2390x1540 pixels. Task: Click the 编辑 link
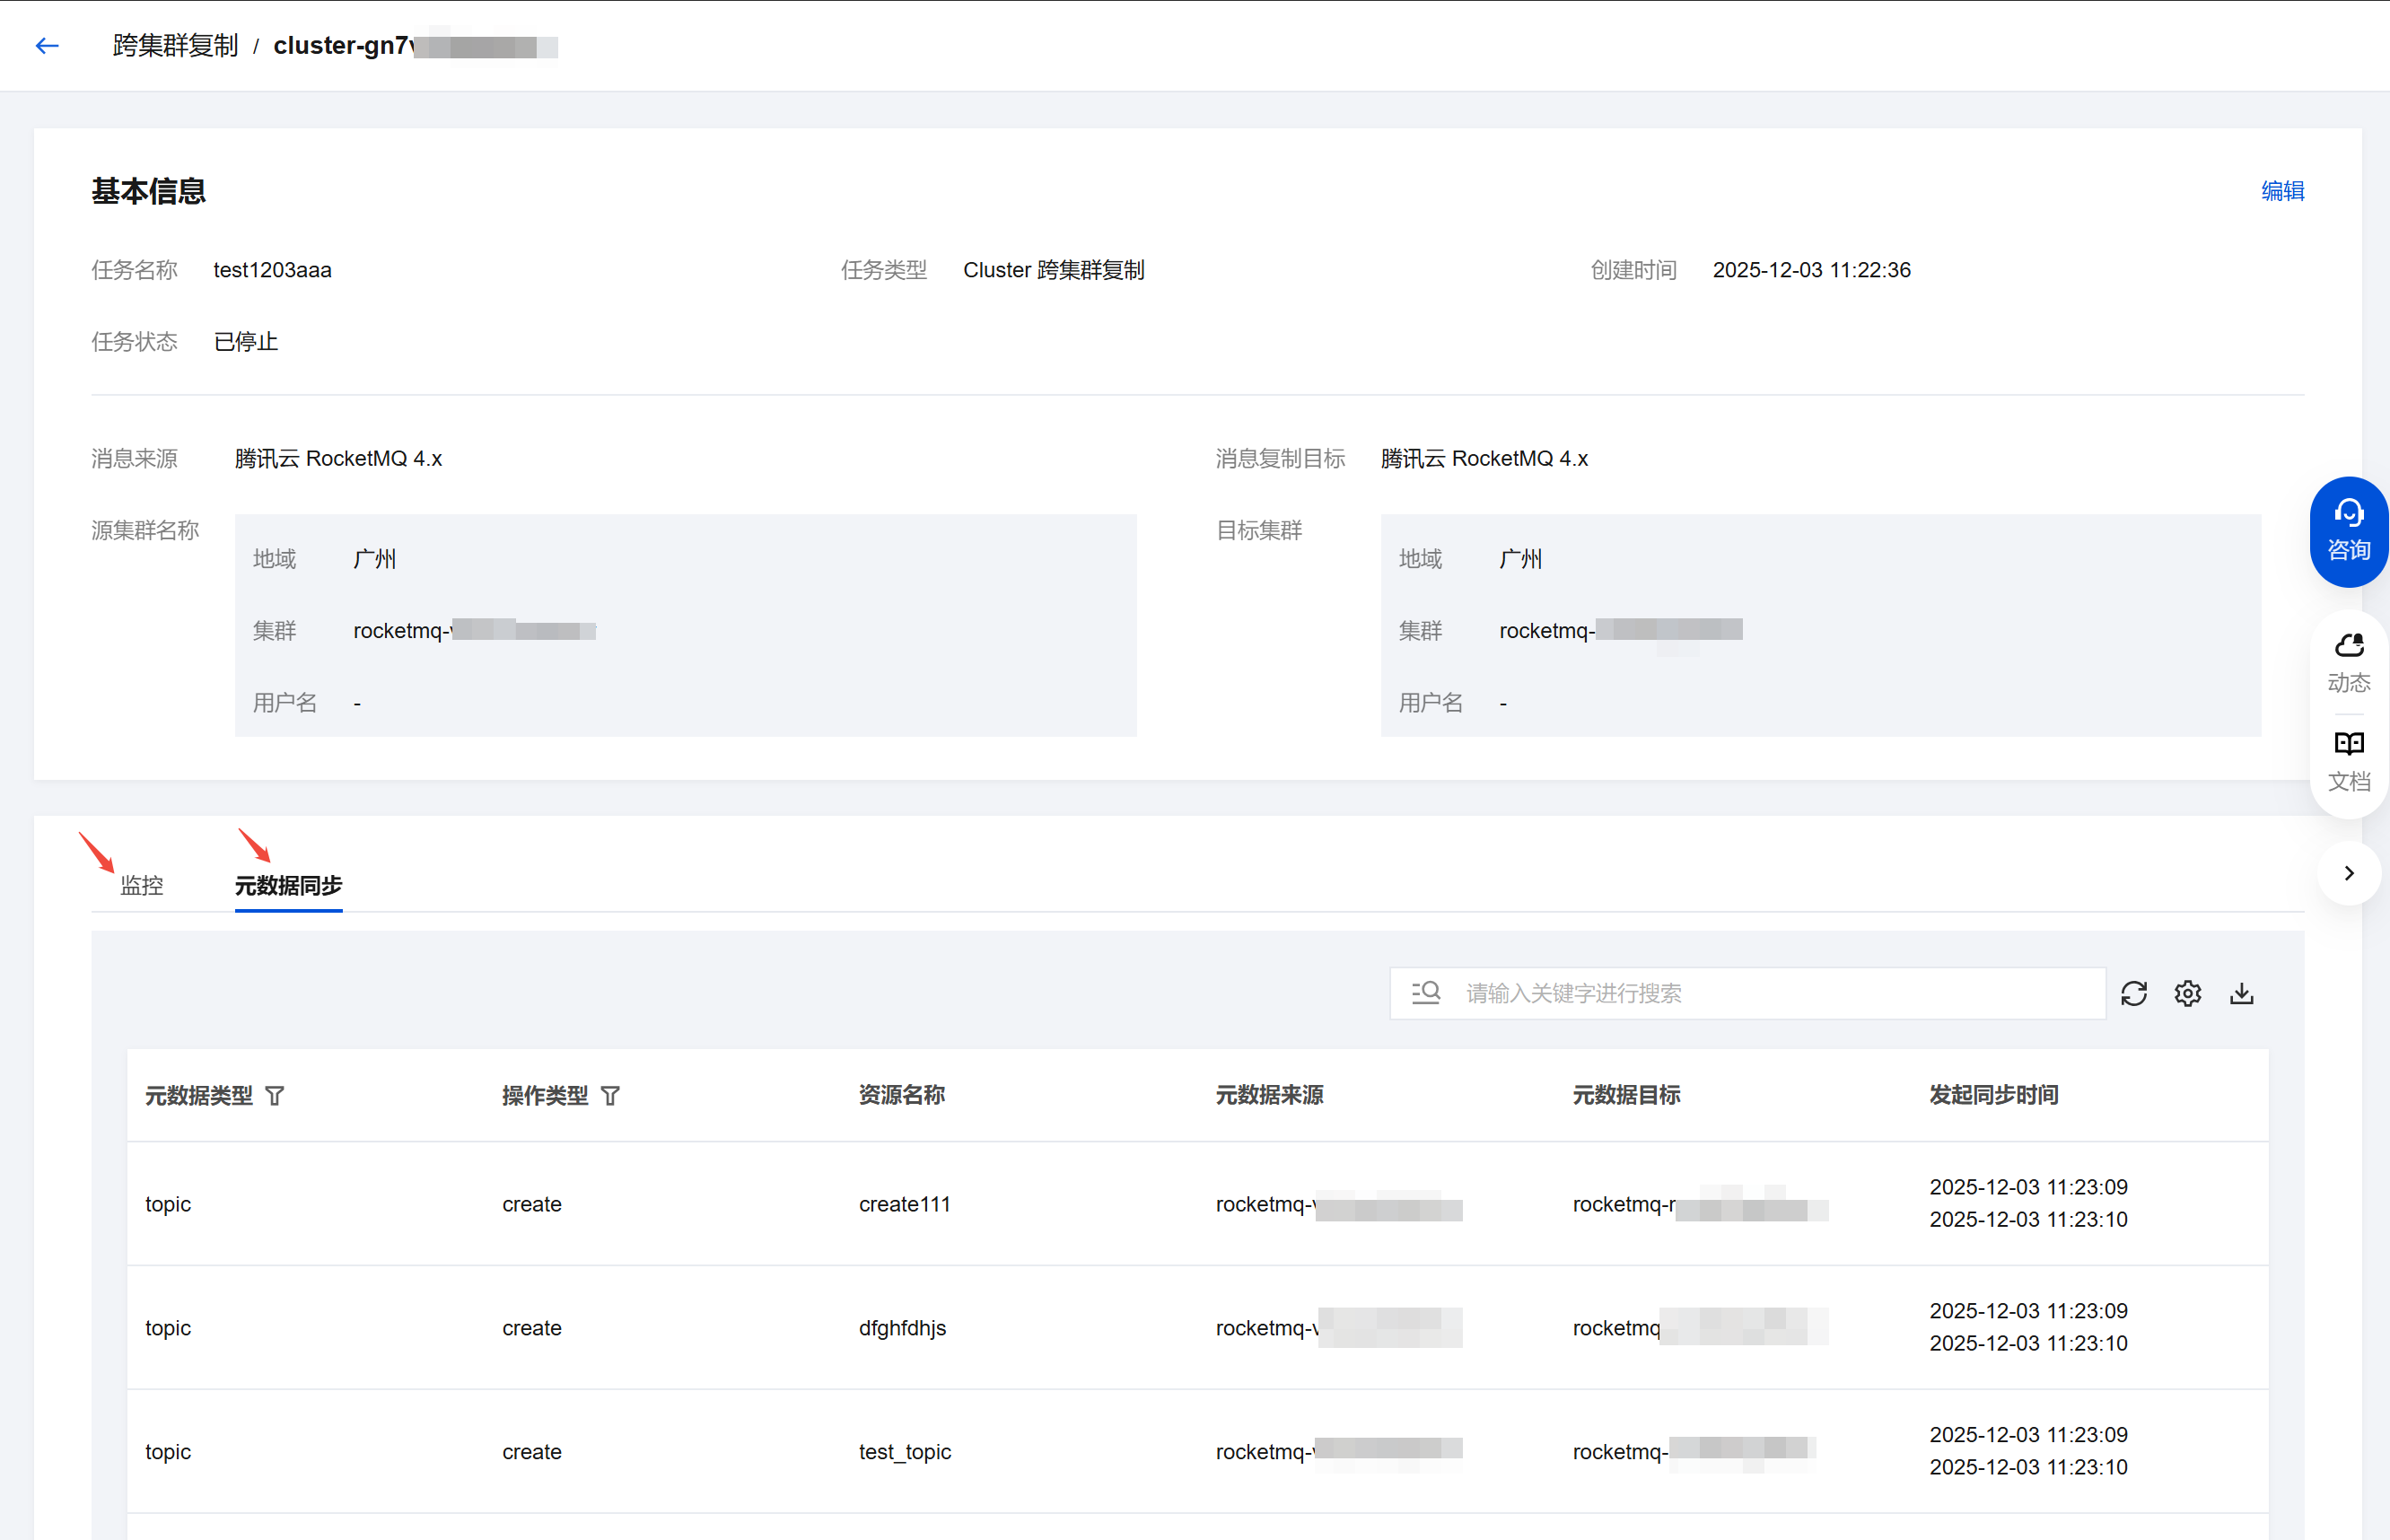[x=2282, y=191]
